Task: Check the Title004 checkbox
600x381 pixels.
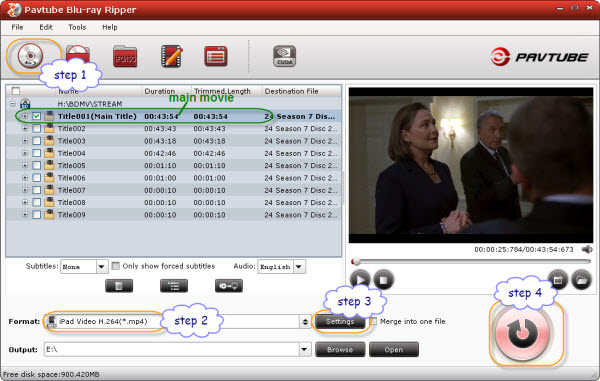Action: click(37, 153)
